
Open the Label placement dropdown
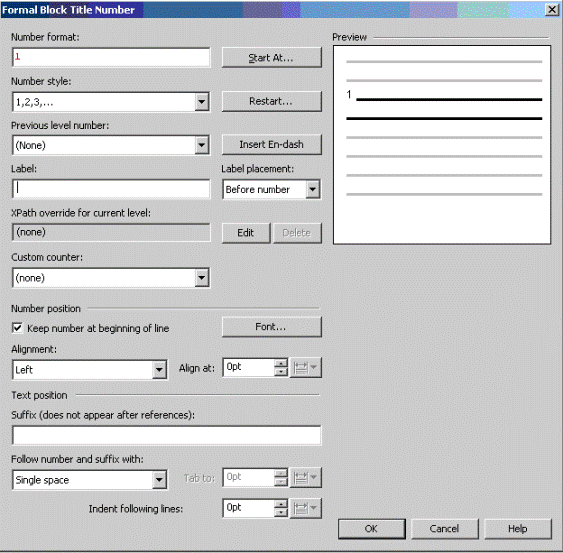tap(313, 189)
